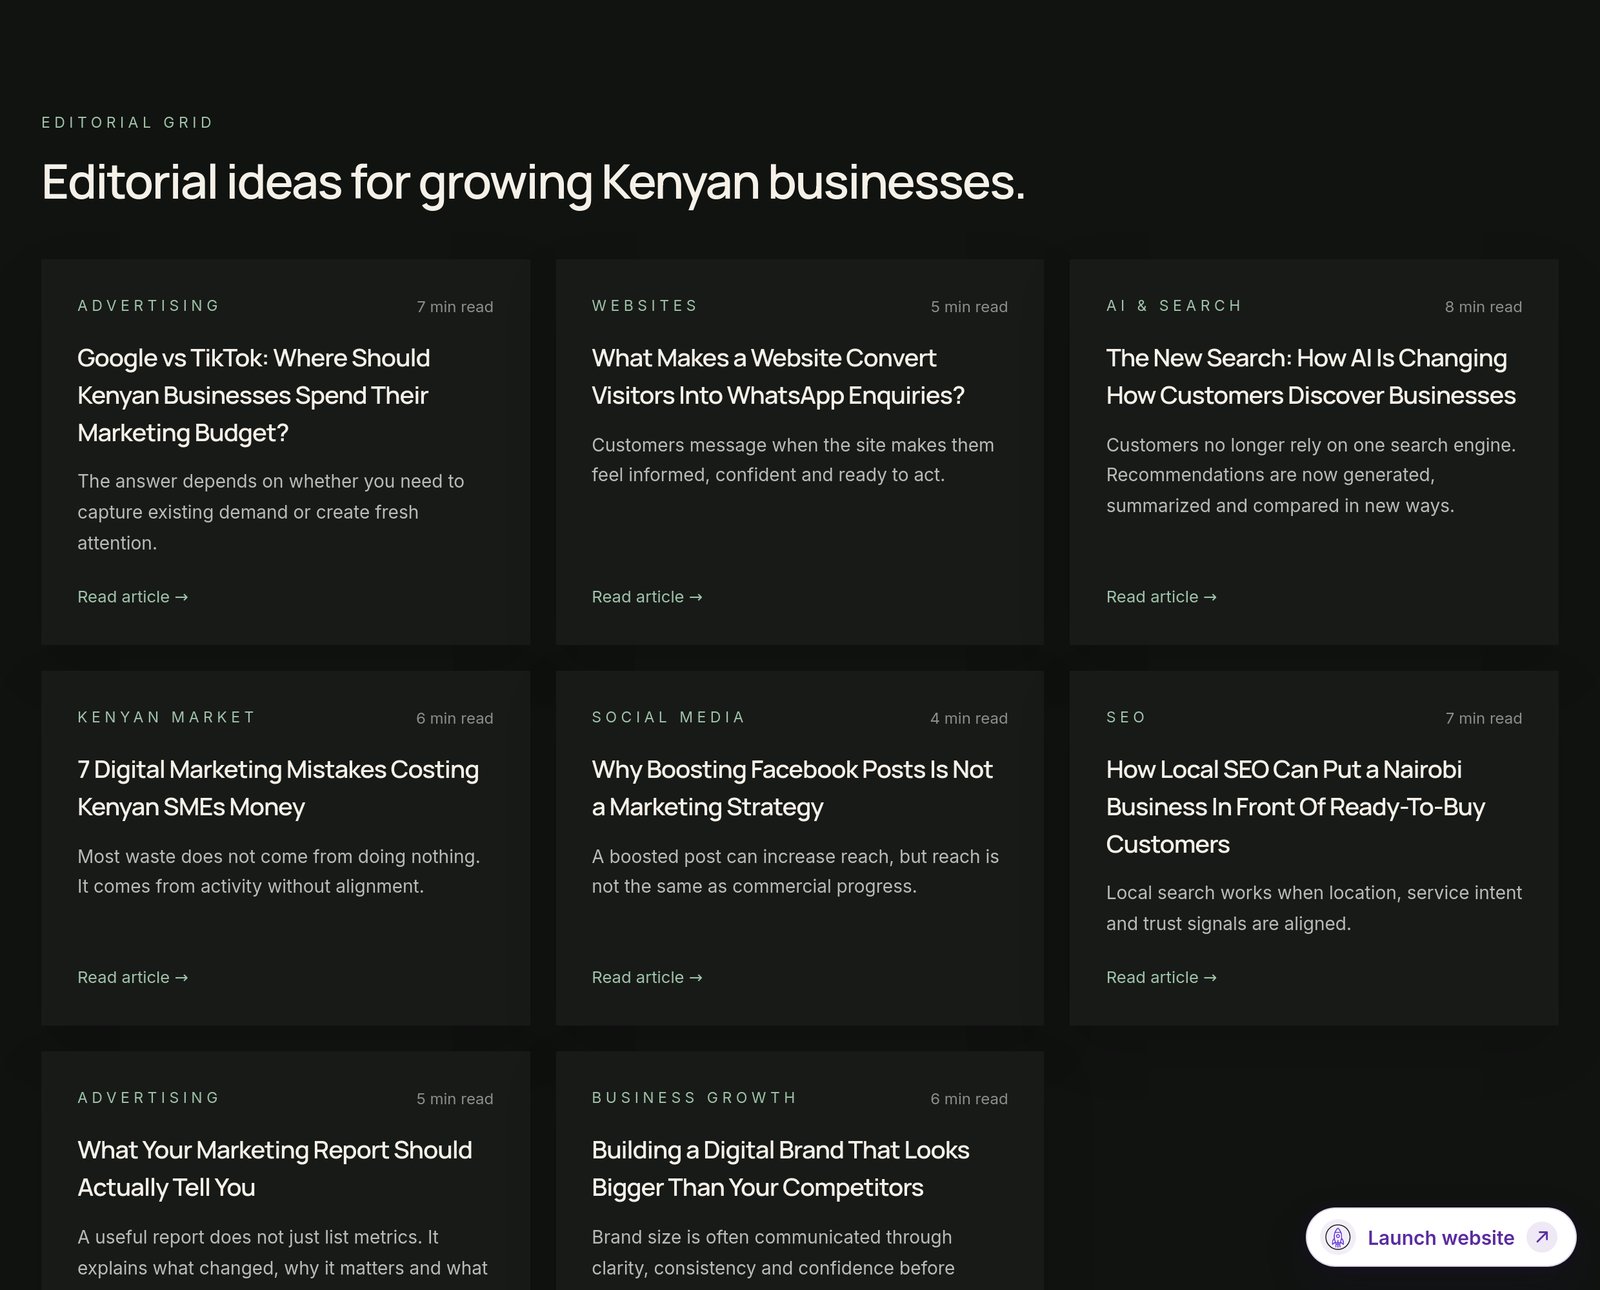Click the BUSINESS GROWTH category label

pyautogui.click(x=694, y=1098)
